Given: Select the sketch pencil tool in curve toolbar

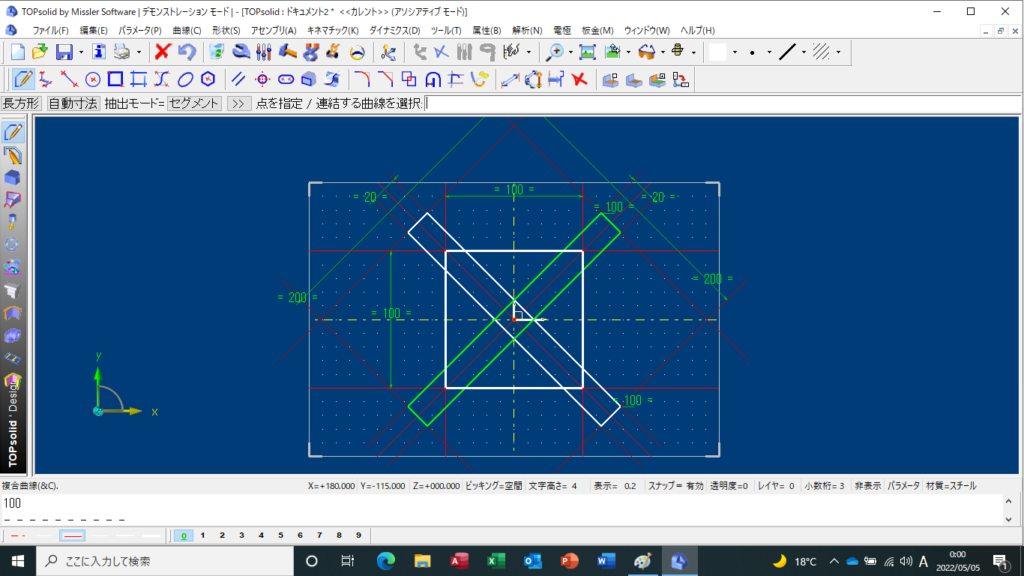Looking at the screenshot, I should 24,80.
